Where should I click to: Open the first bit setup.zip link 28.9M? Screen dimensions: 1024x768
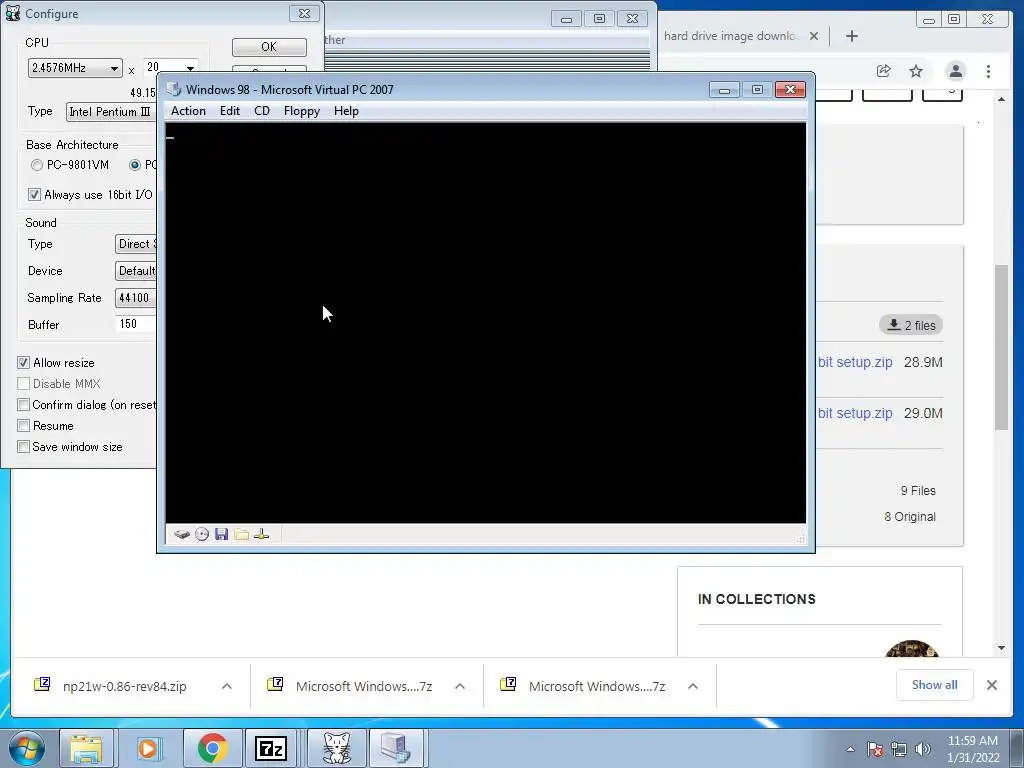[x=855, y=362]
